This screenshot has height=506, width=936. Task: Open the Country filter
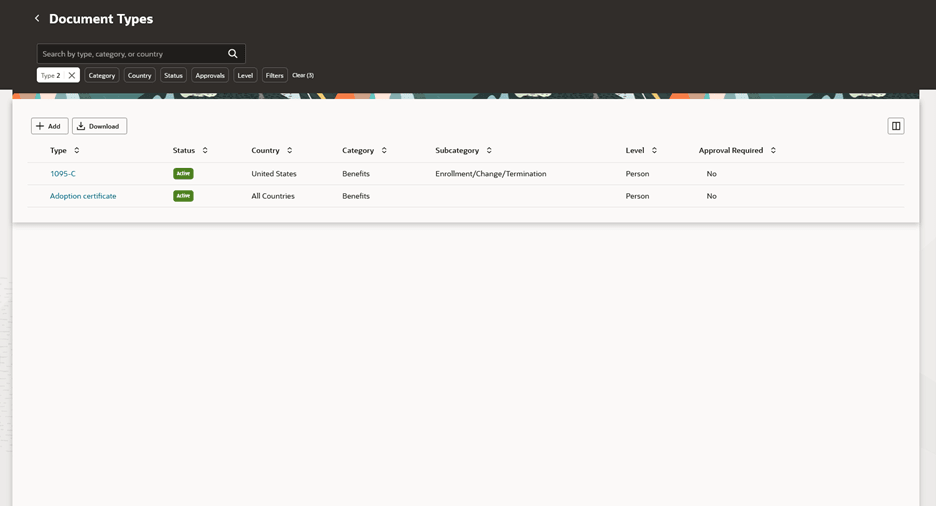140,75
